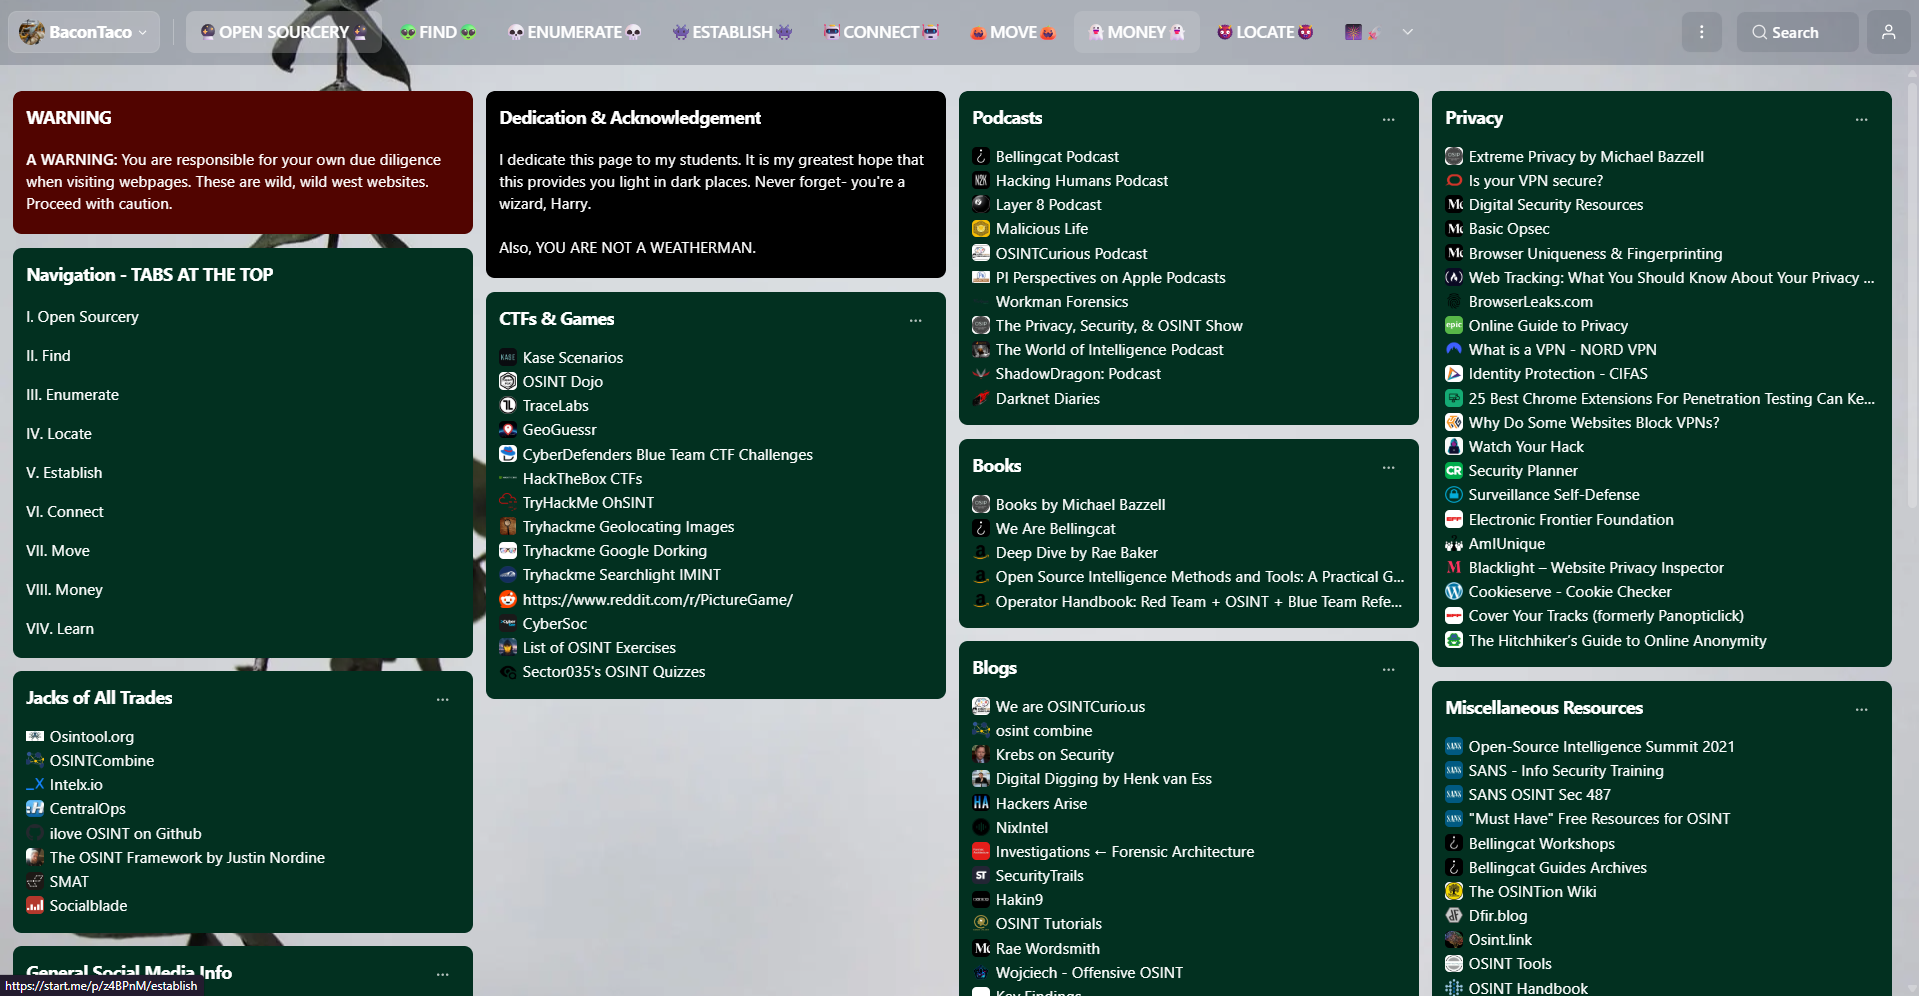Click the Search field in the header

click(x=1797, y=32)
